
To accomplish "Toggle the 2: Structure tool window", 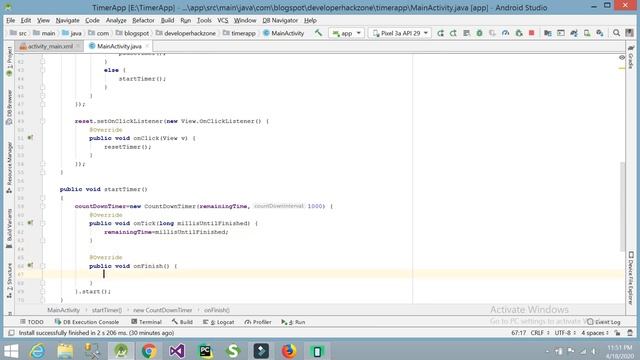I will click(x=9, y=280).
